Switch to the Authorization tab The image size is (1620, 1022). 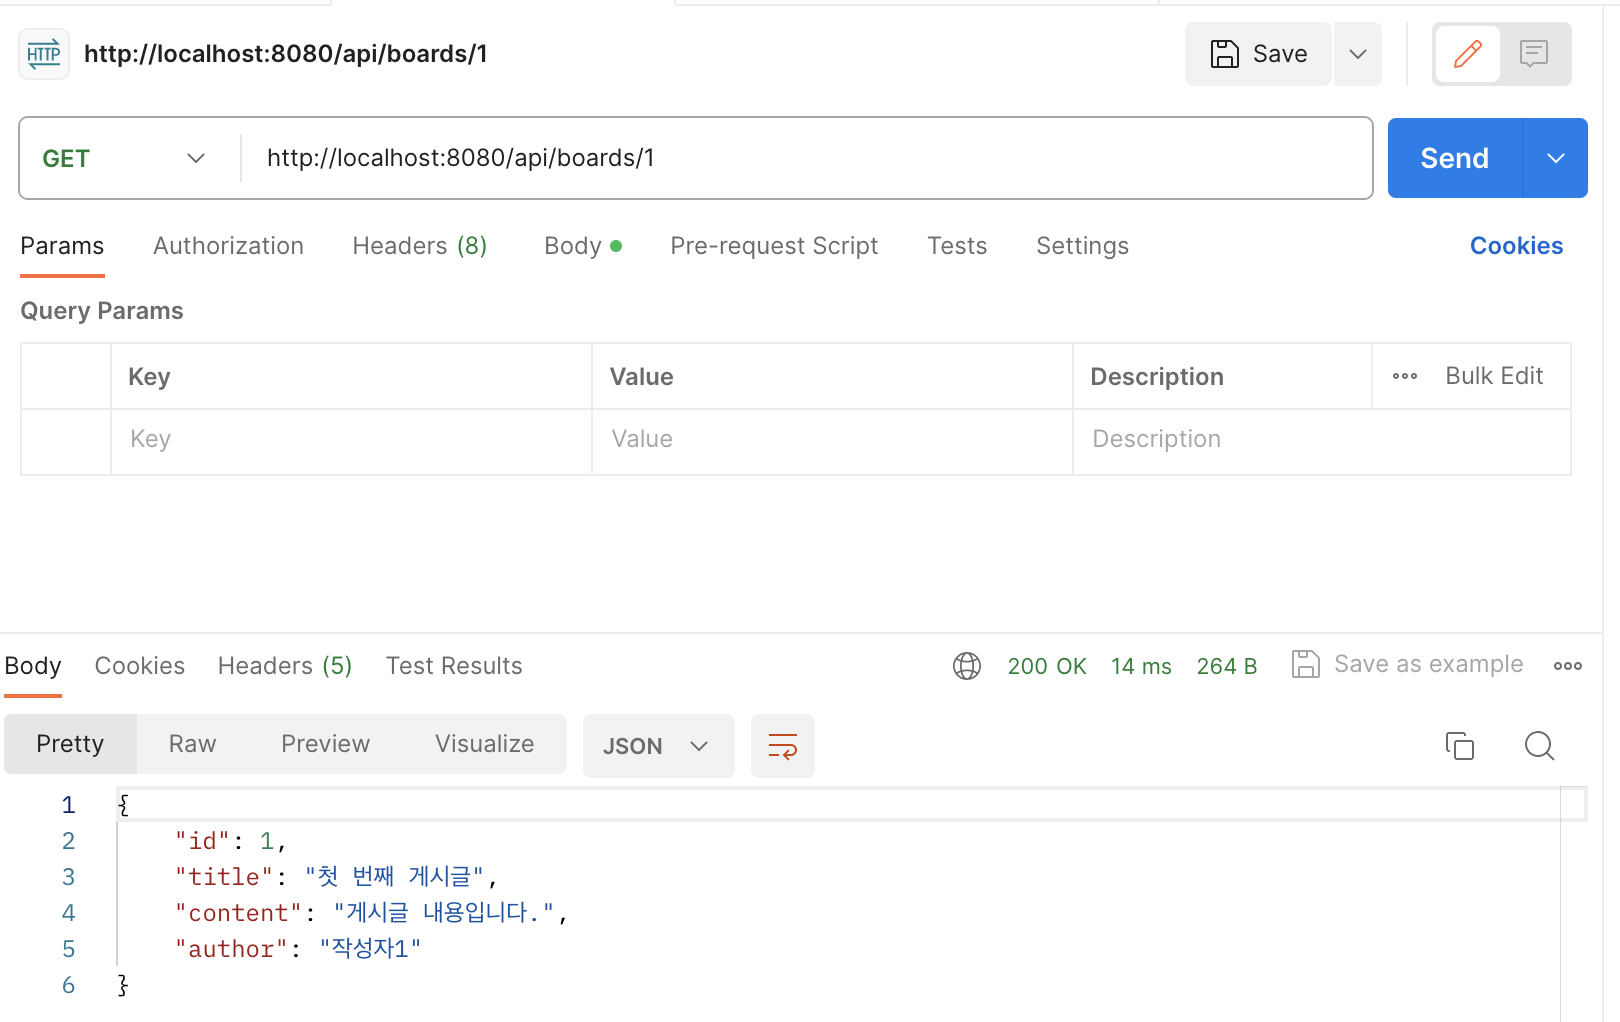228,246
